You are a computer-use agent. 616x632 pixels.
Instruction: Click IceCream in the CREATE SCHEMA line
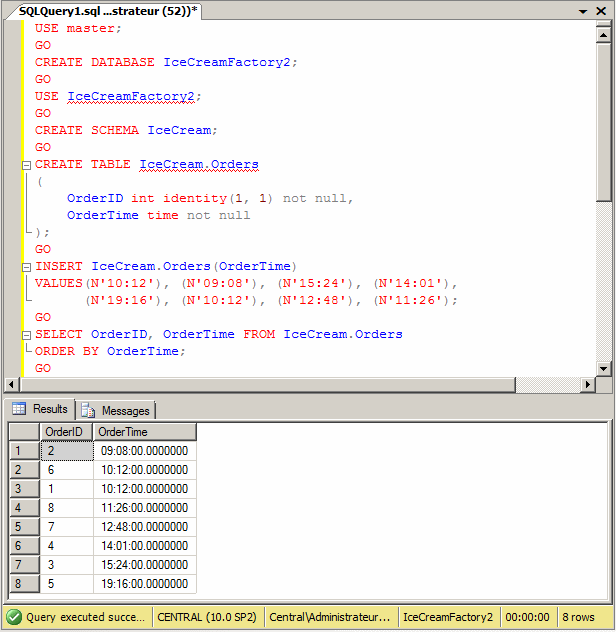click(179, 131)
